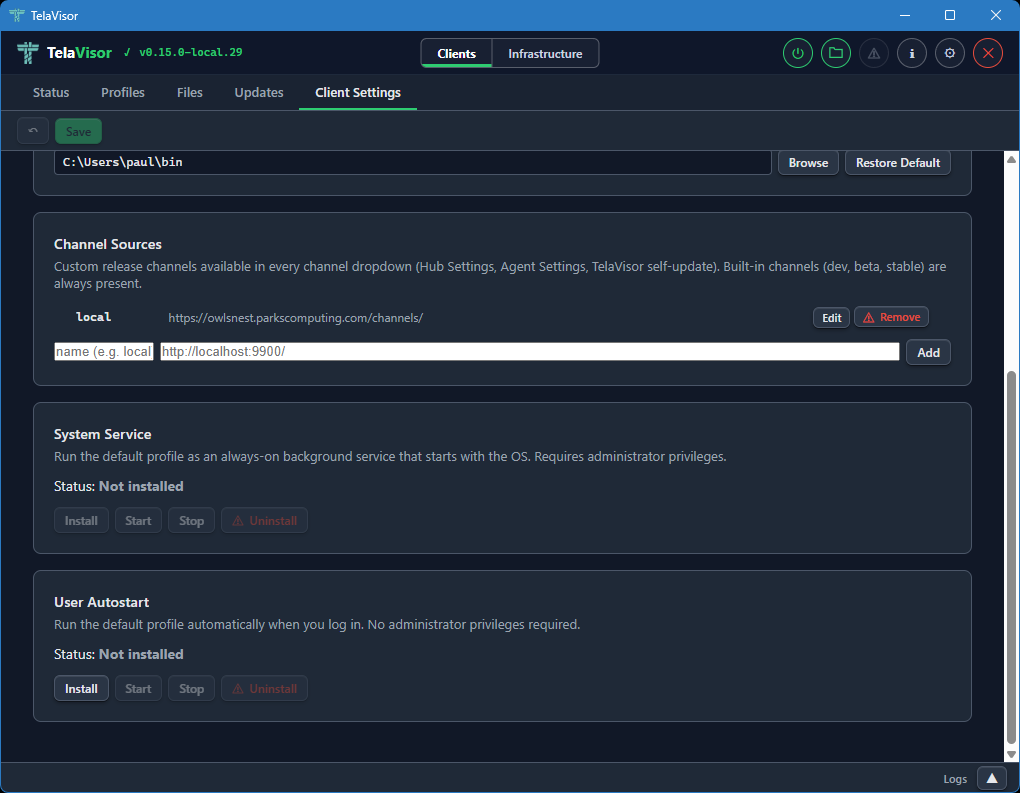1020x793 pixels.
Task: Open the green folder icon button
Action: point(836,53)
